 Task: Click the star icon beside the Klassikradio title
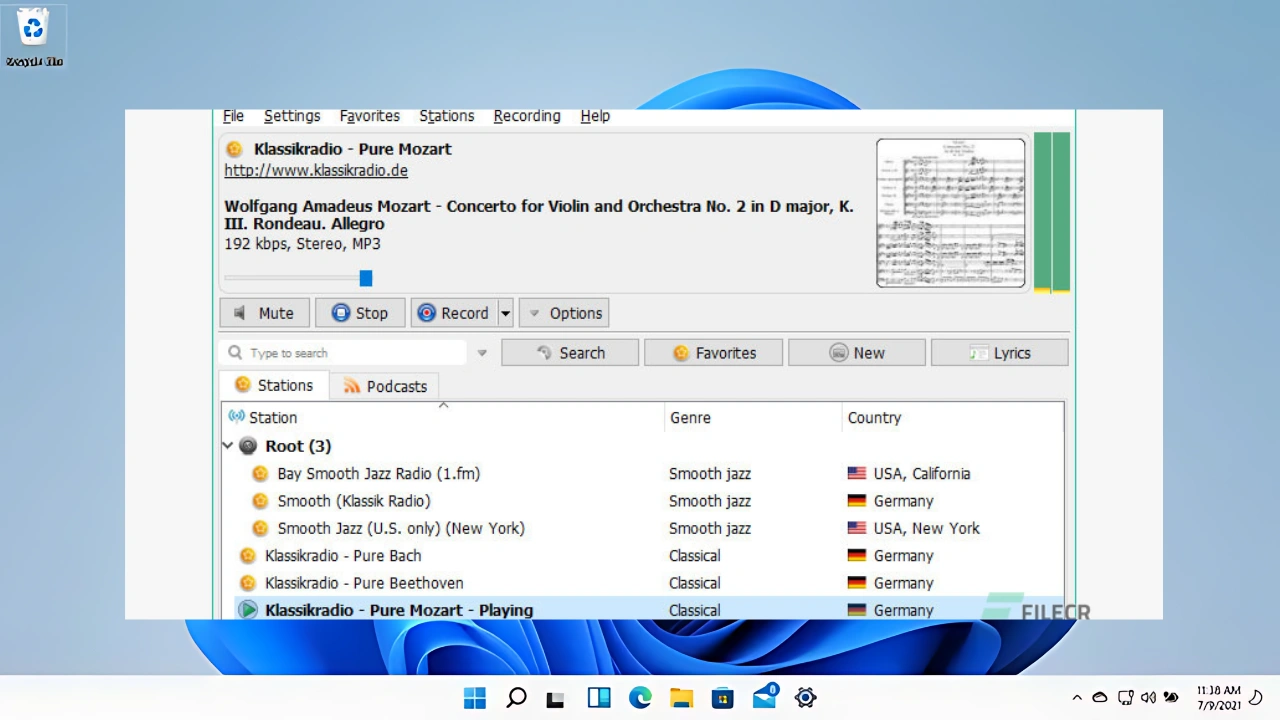[x=234, y=149]
